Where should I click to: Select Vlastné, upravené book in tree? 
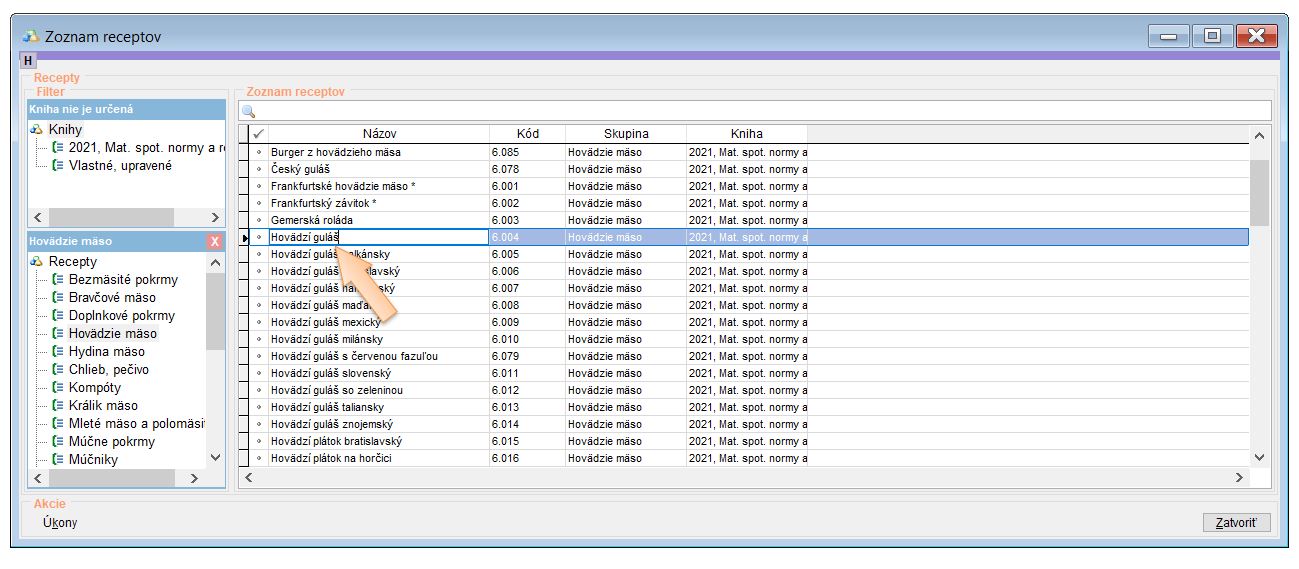tap(120, 166)
